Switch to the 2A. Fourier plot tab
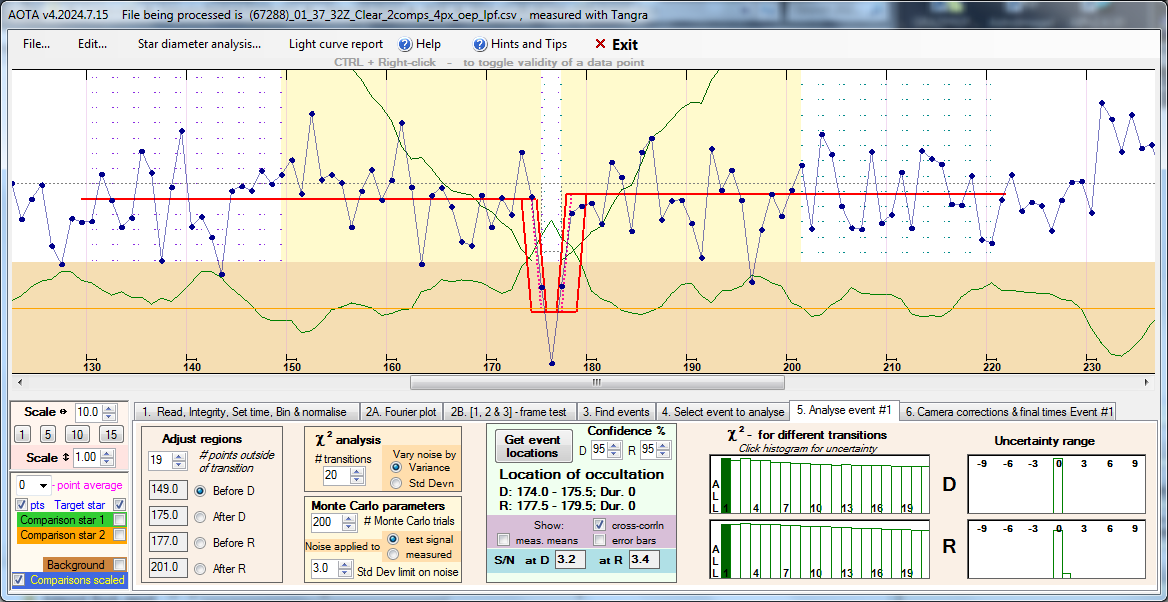The height and width of the screenshot is (602, 1168). tap(400, 411)
